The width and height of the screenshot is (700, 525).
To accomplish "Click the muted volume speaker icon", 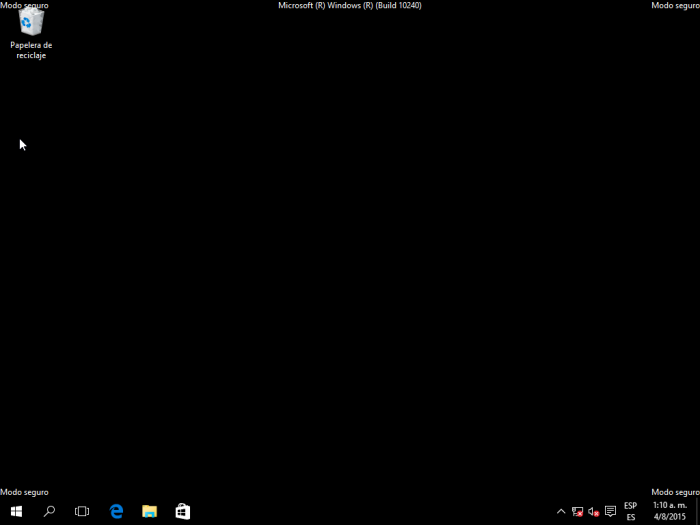I will 593,511.
